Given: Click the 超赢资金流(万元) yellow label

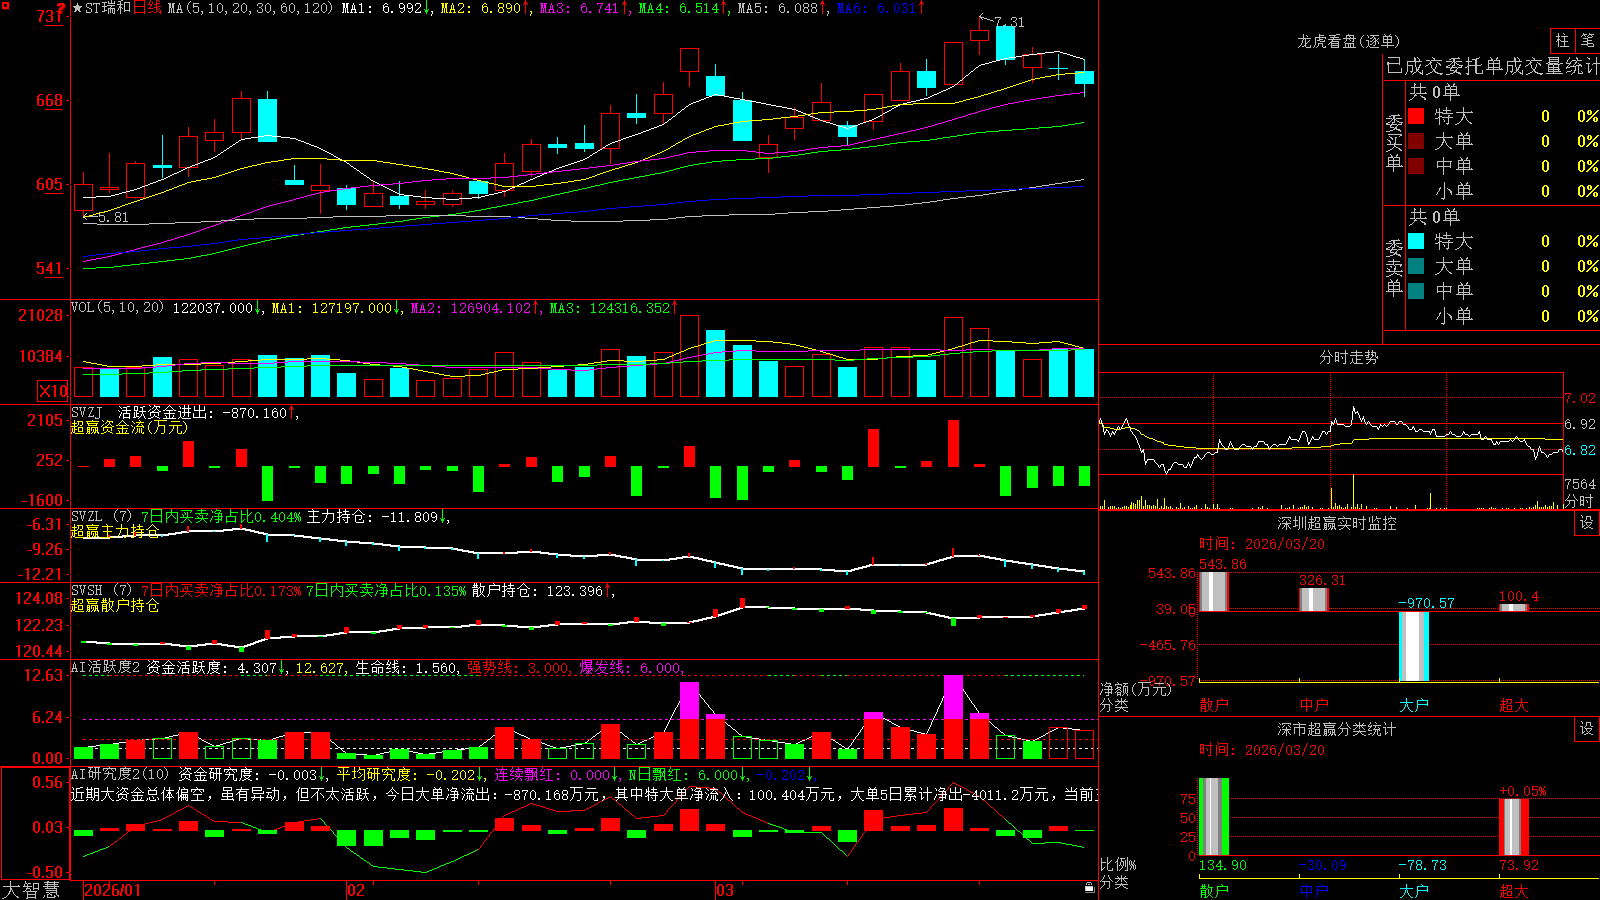Looking at the screenshot, I should point(129,427).
